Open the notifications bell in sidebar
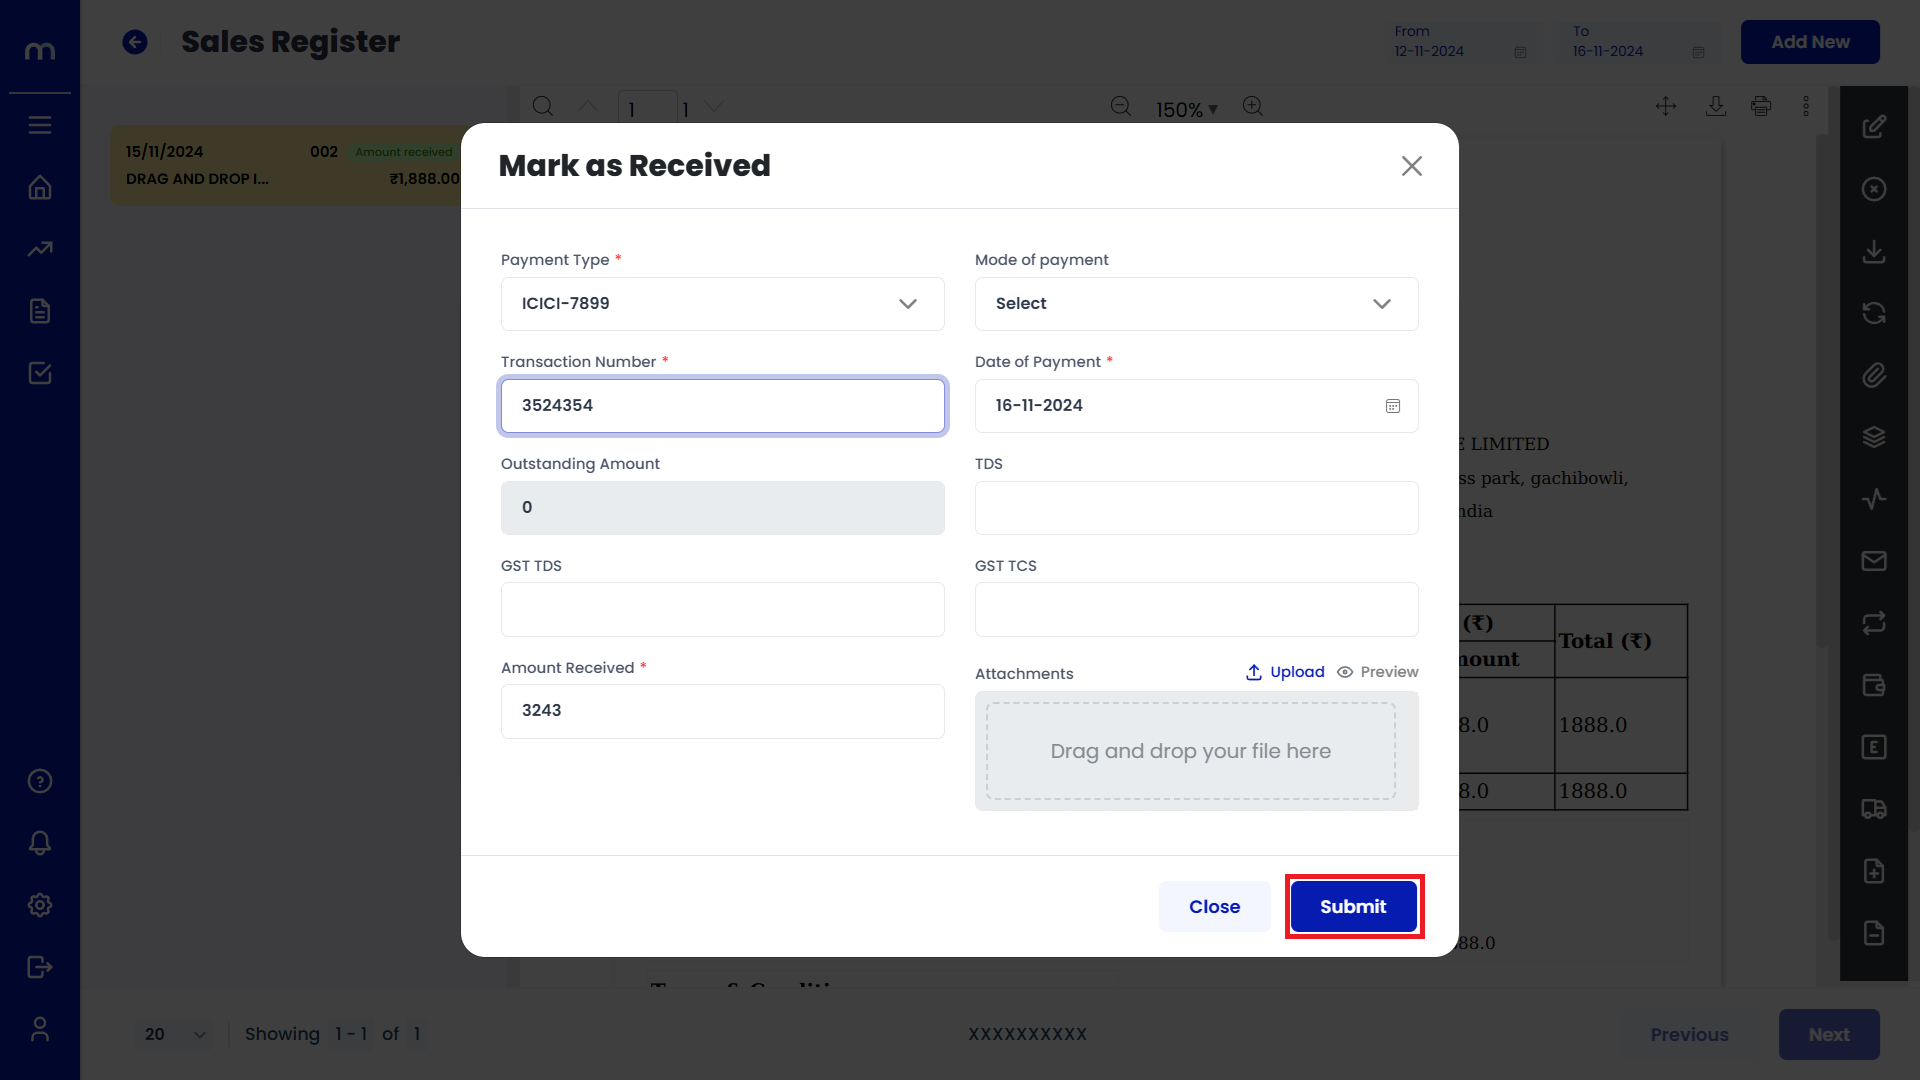Image resolution: width=1920 pixels, height=1080 pixels. point(40,843)
